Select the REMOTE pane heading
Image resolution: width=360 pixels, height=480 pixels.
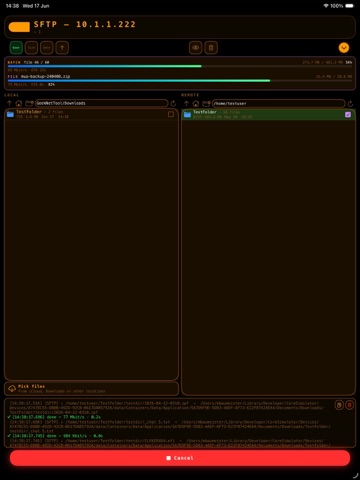[190, 95]
